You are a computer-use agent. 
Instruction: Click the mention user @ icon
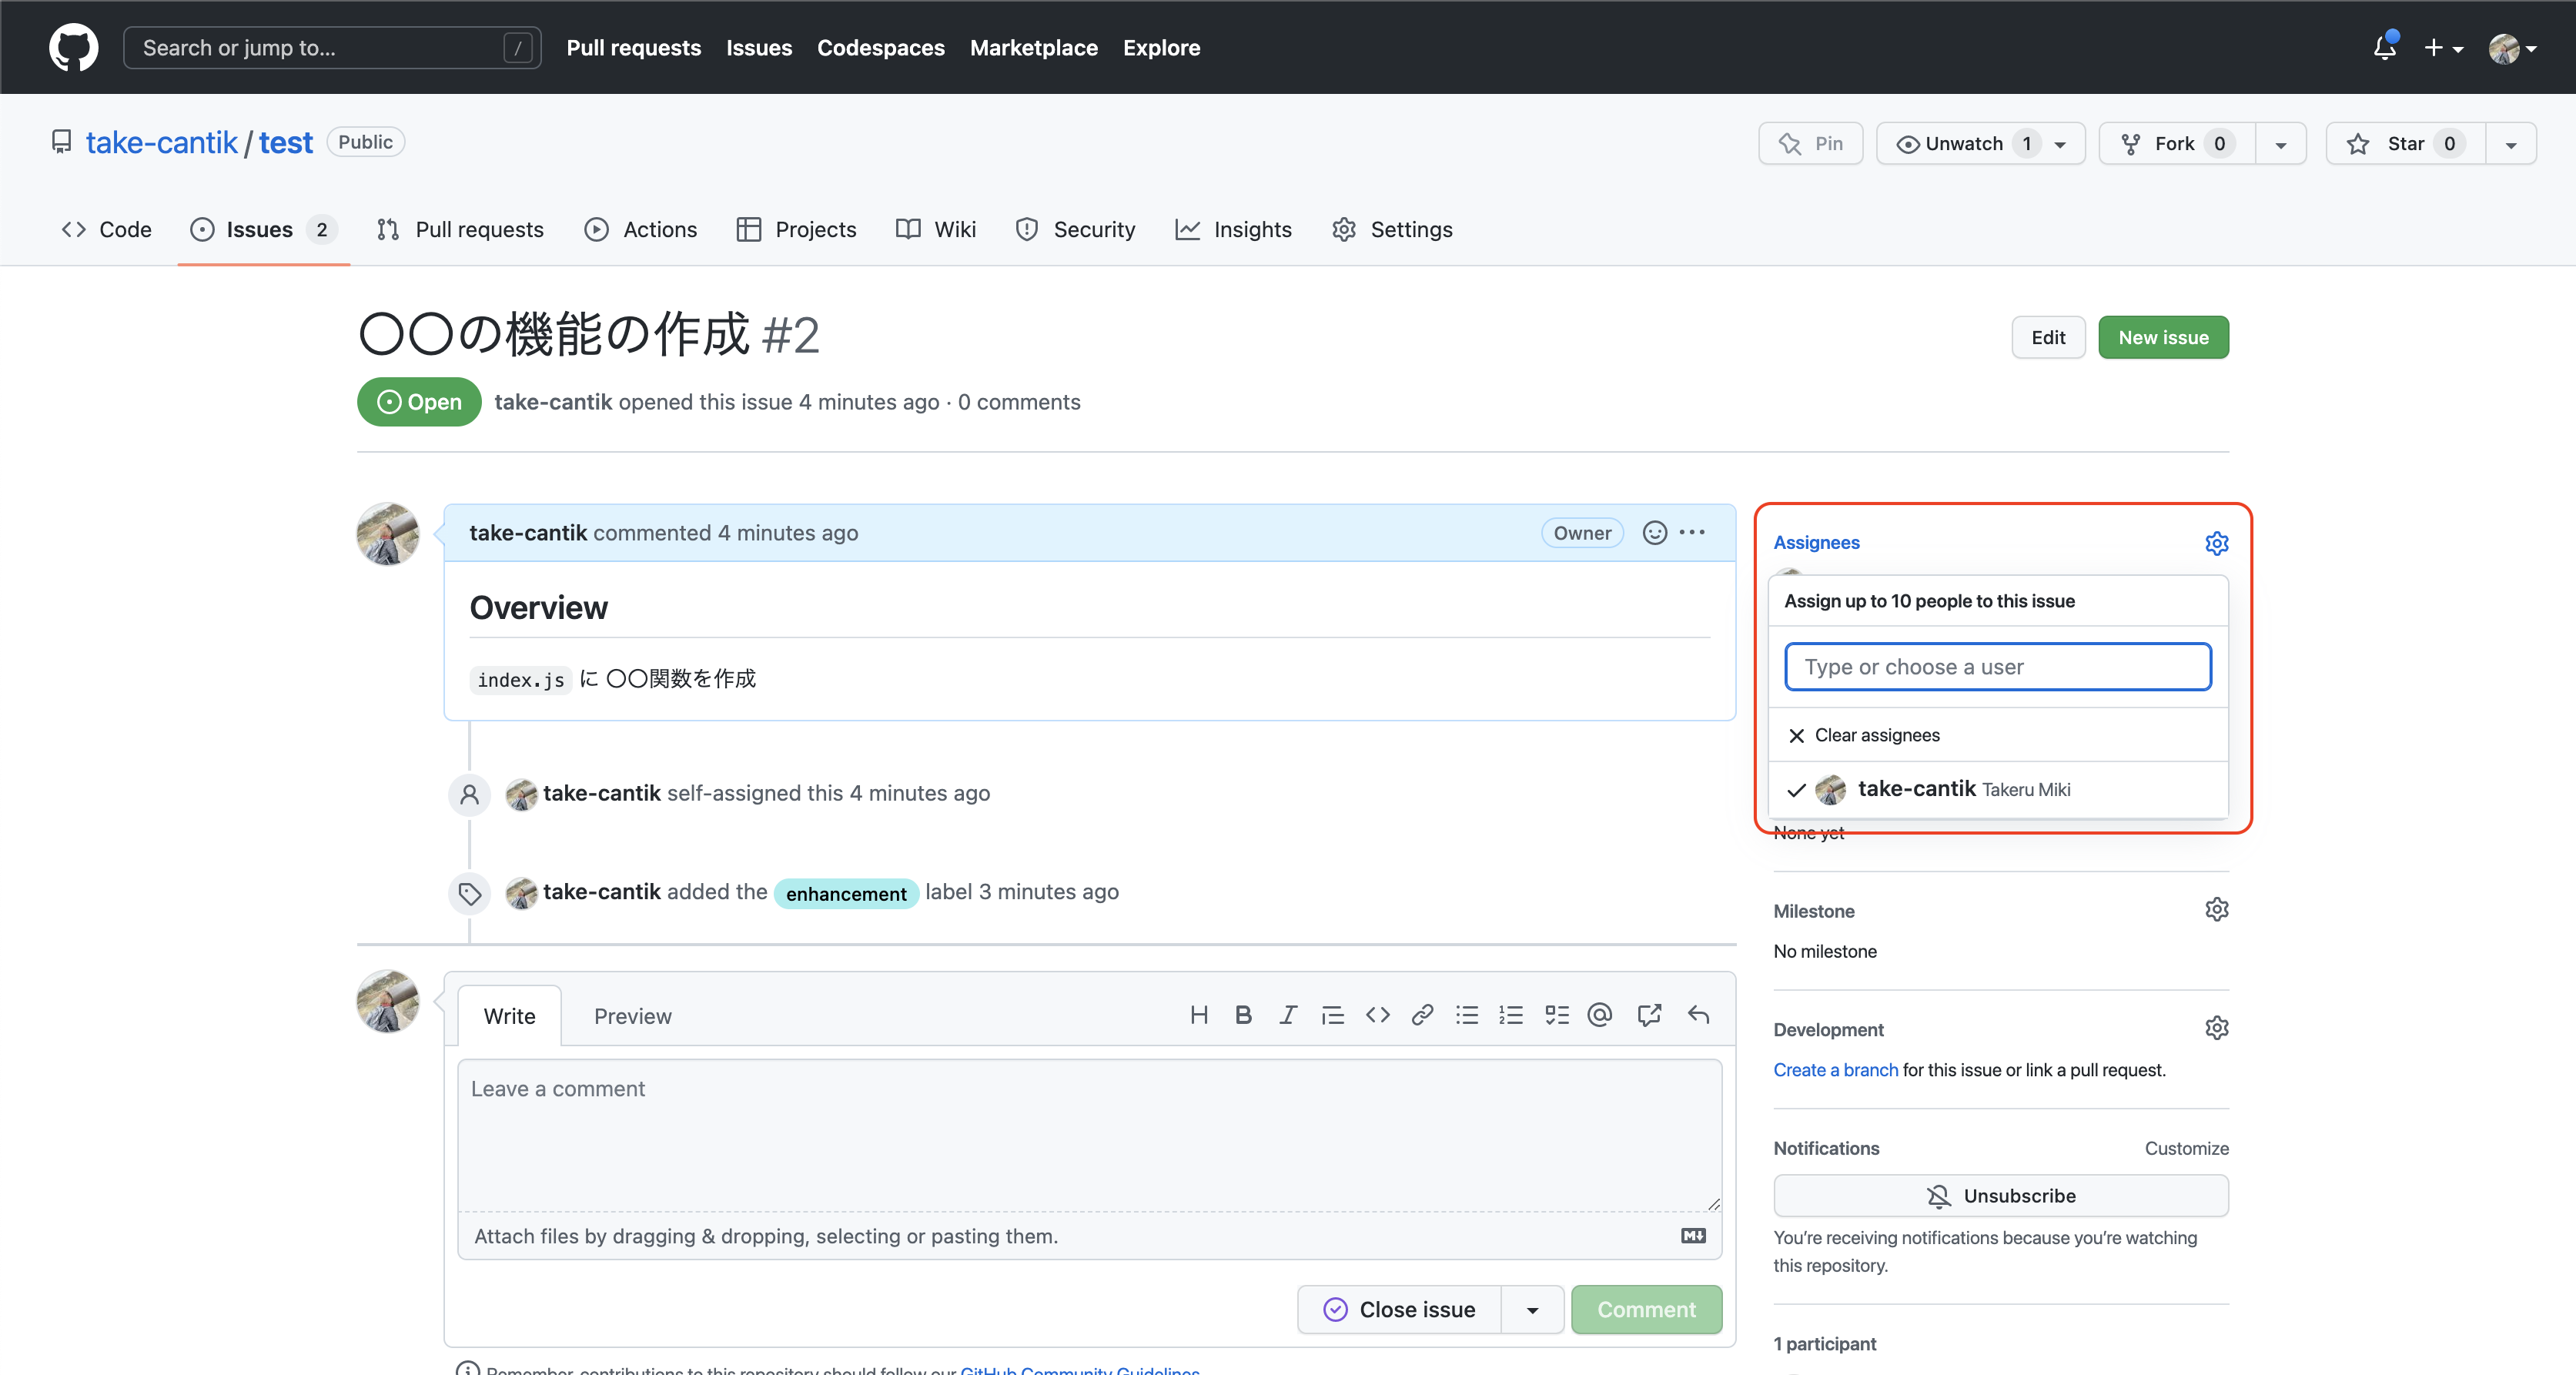click(1600, 1015)
